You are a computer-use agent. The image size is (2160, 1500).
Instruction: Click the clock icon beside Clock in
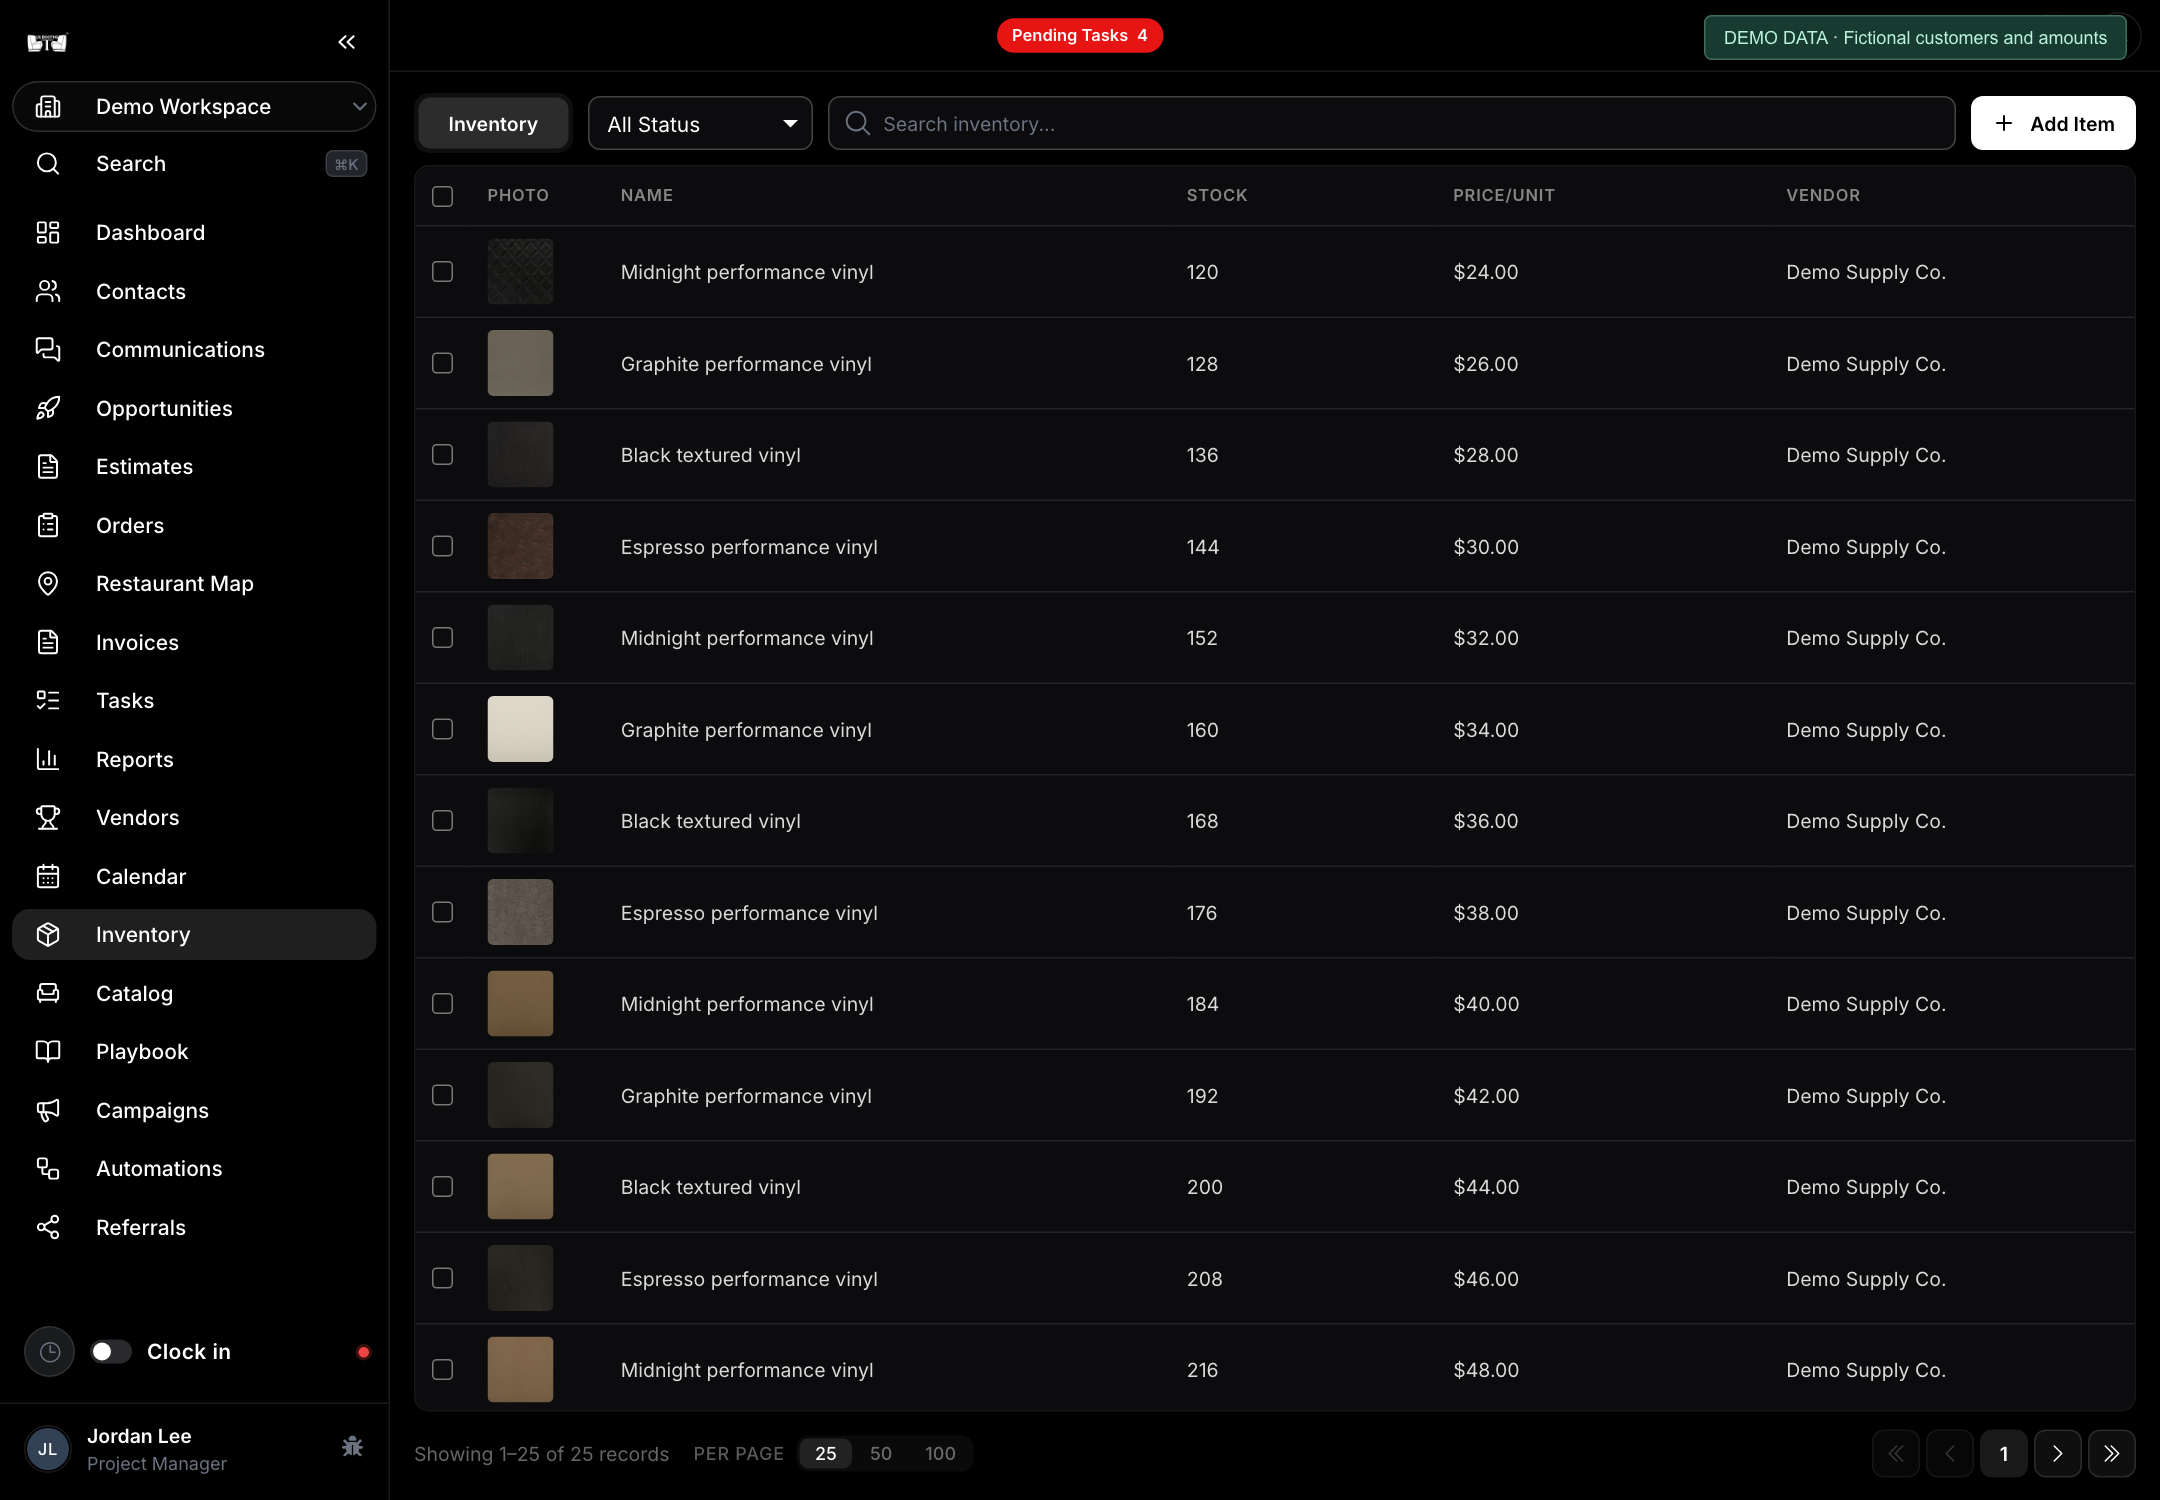(50, 1352)
